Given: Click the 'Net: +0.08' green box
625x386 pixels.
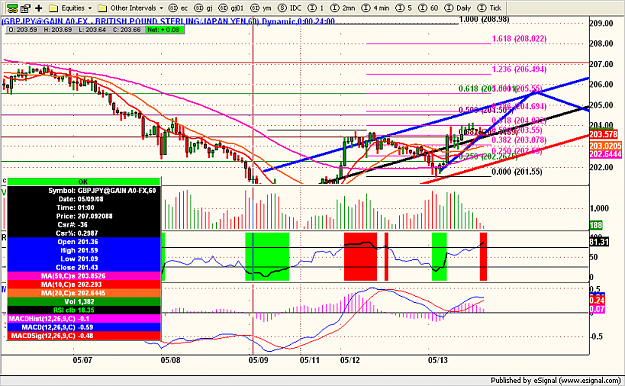Looking at the screenshot, I should tap(165, 30).
